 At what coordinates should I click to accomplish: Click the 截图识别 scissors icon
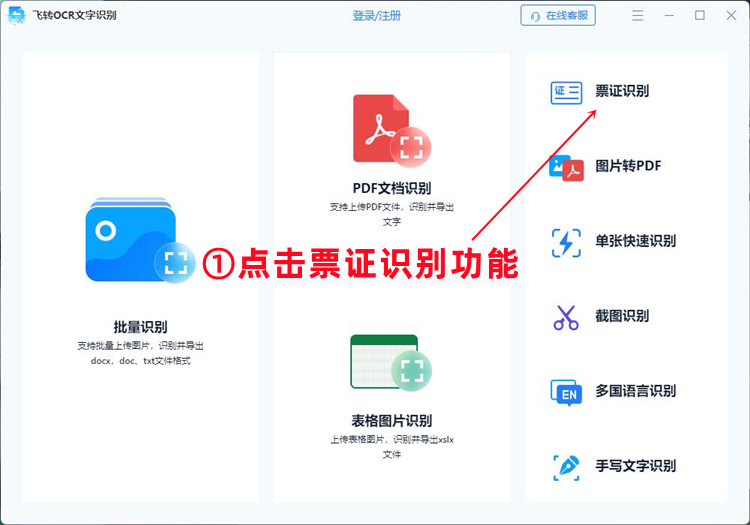pos(566,317)
